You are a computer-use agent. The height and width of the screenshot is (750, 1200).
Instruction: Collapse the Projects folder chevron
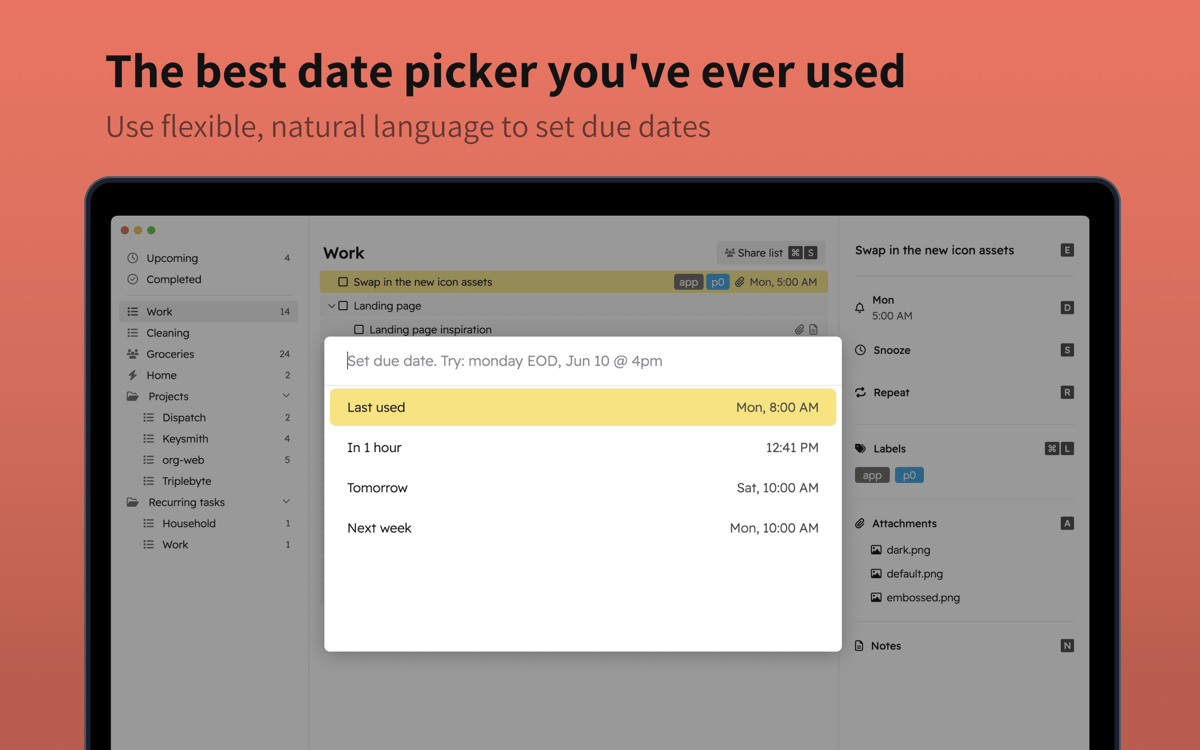(x=286, y=396)
